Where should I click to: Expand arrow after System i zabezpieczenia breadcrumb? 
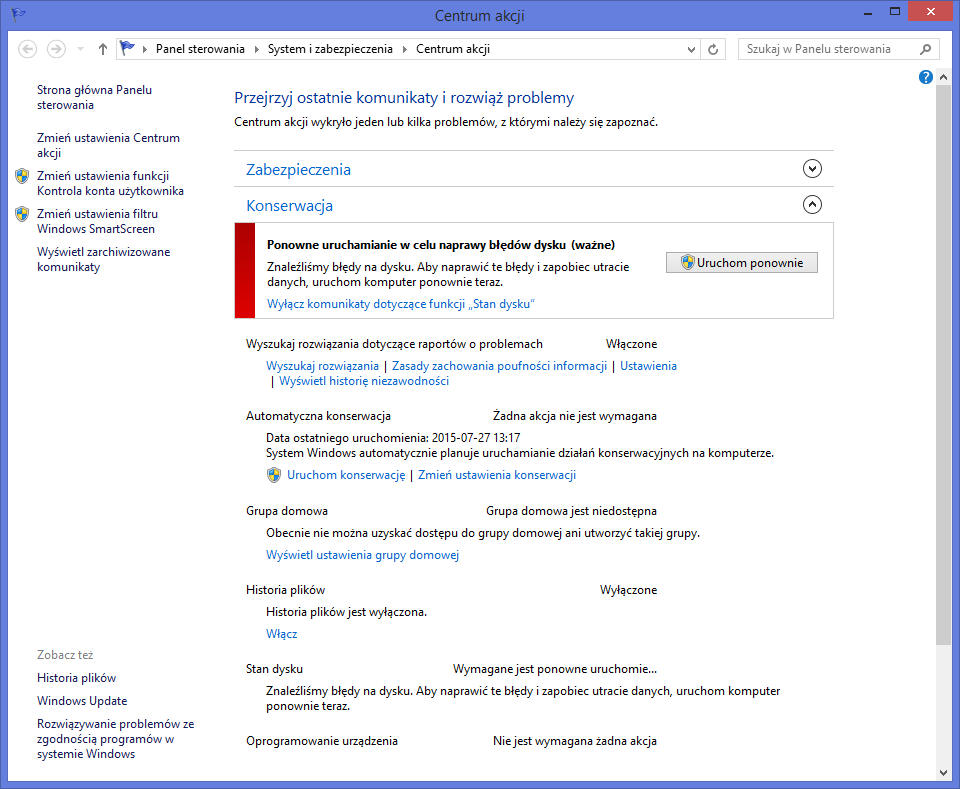point(405,50)
